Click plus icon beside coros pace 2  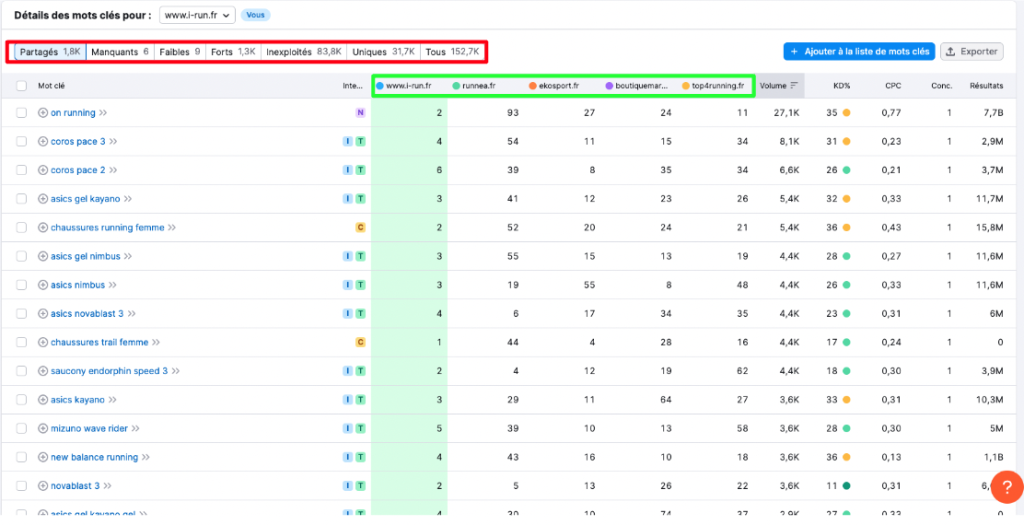(43, 170)
